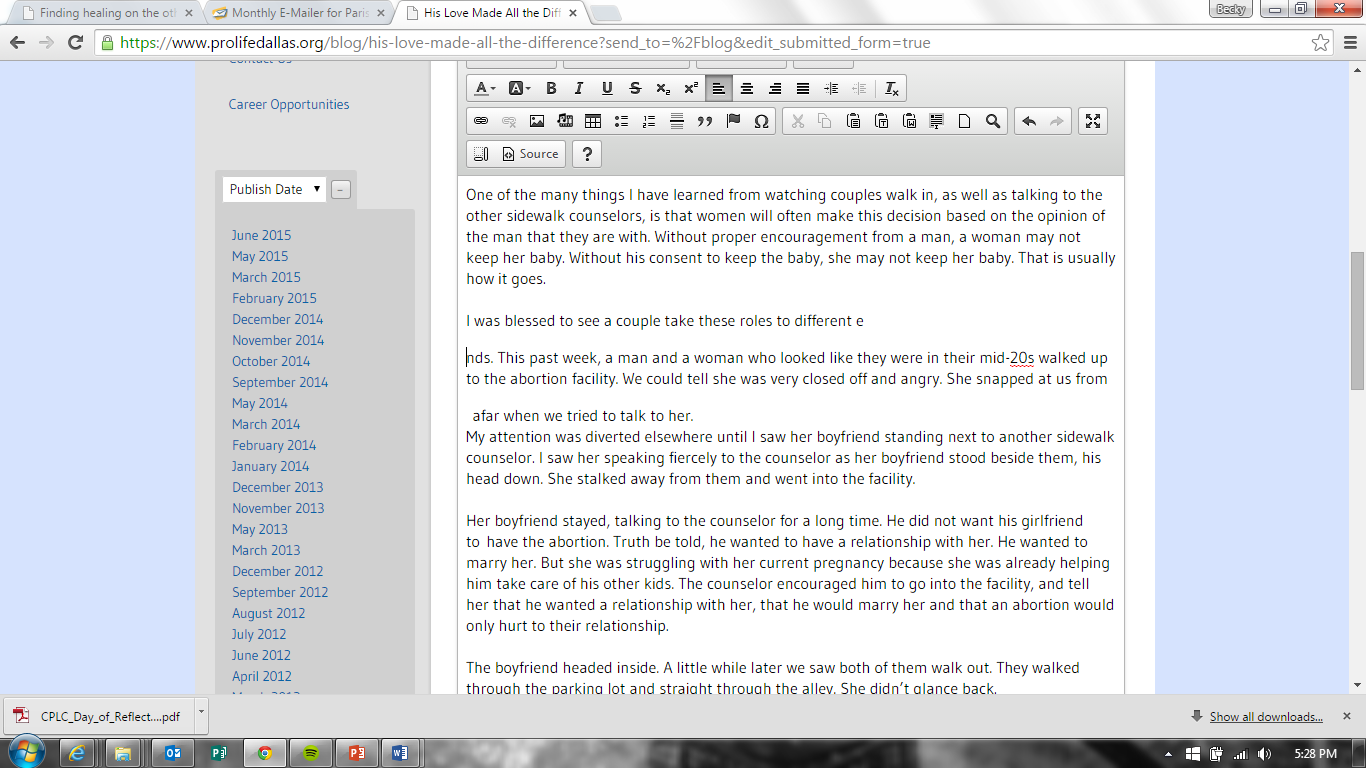Screen dimensions: 1366x768
Task: Click the page vertical scrollbar thumb
Action: tap(1357, 320)
